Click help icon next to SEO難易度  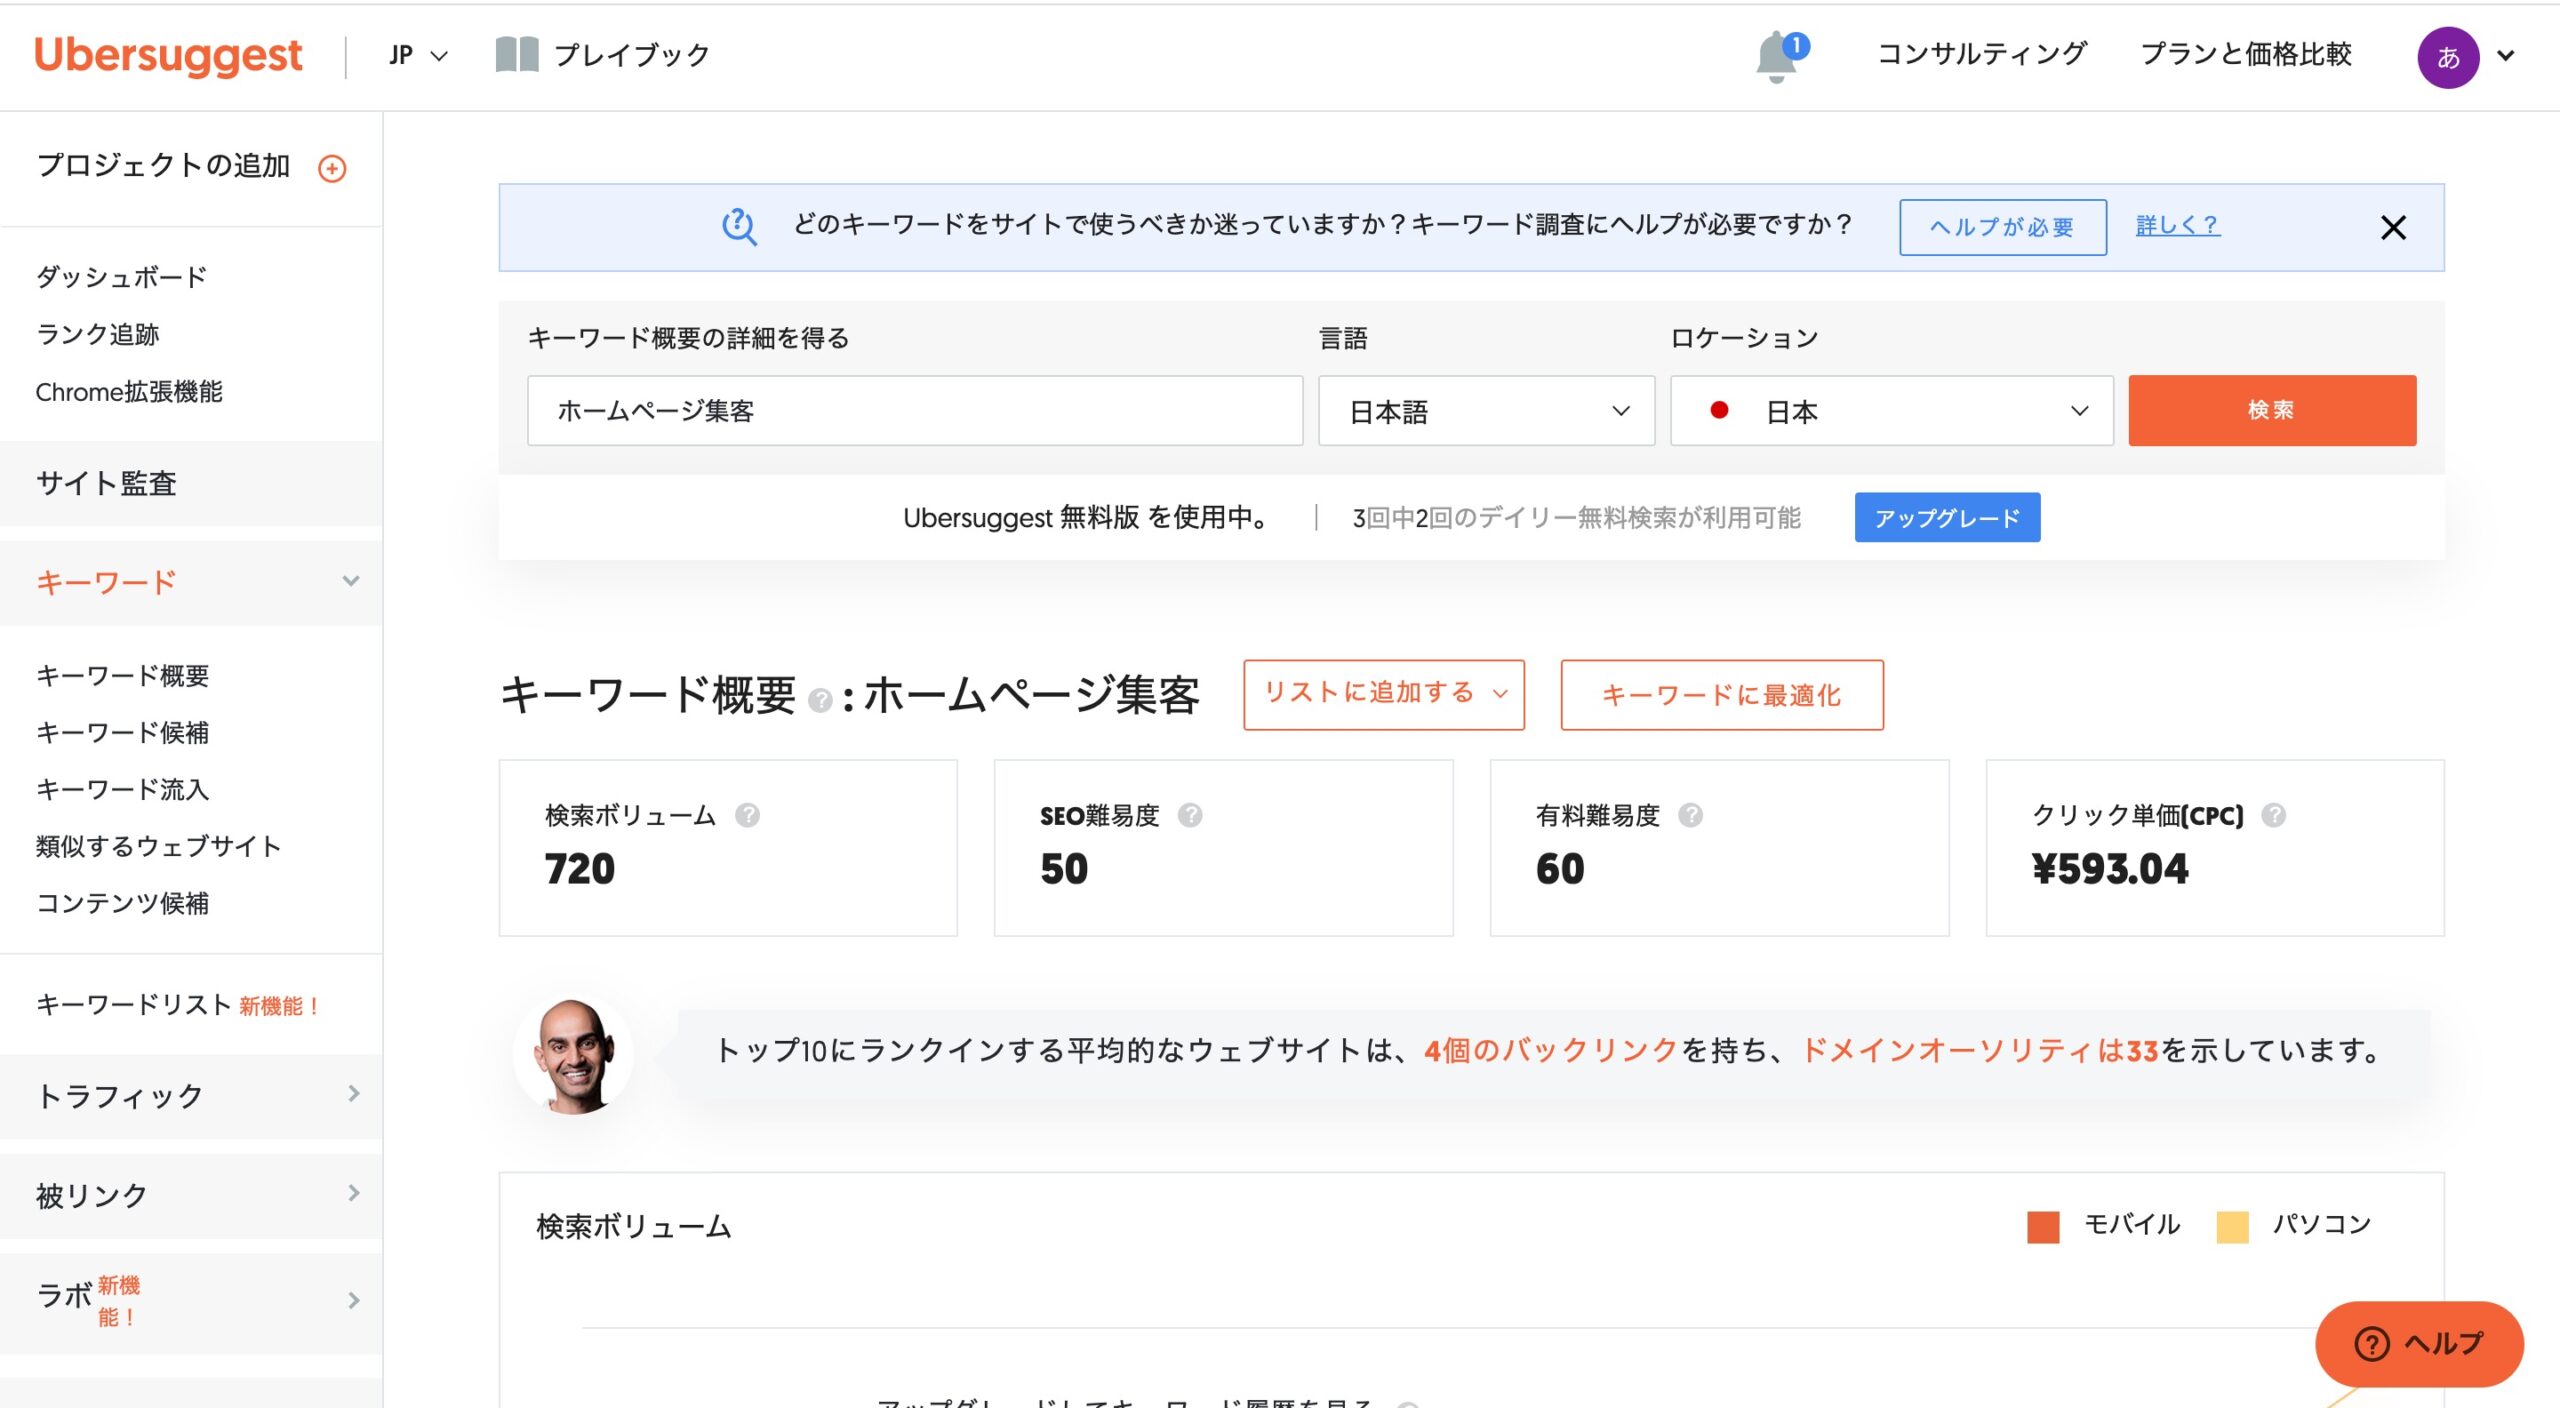(x=1190, y=815)
